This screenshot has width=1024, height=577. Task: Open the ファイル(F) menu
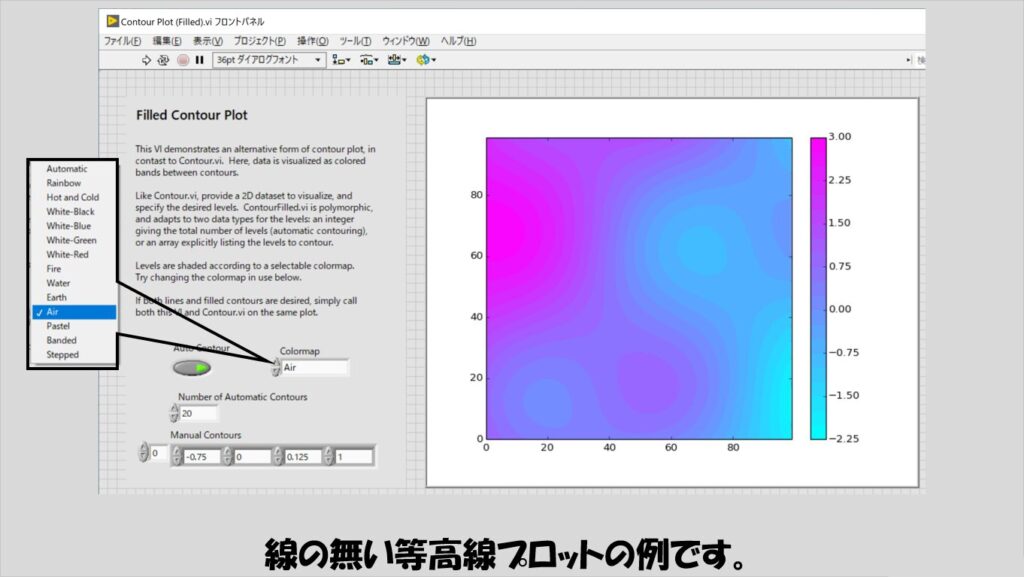pyautogui.click(x=123, y=41)
